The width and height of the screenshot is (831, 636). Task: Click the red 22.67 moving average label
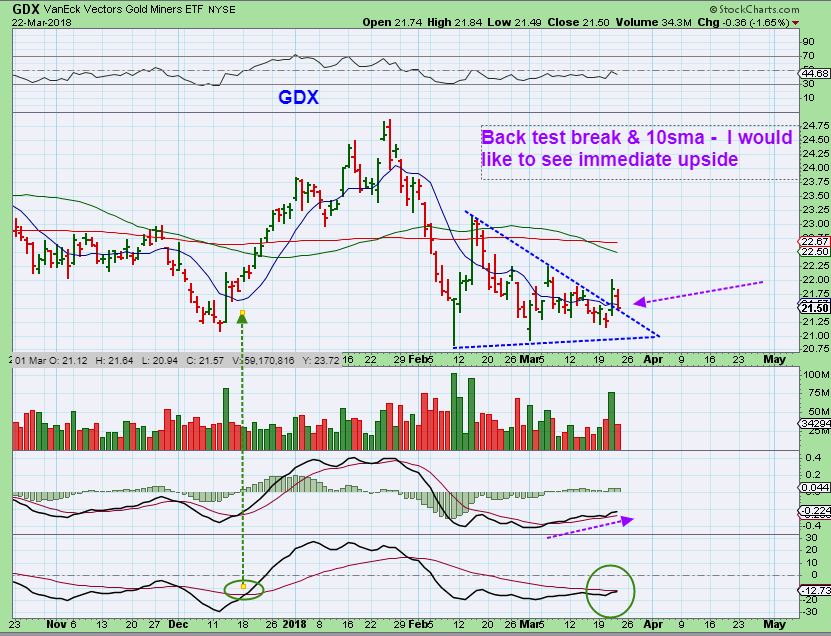pyautogui.click(x=816, y=242)
